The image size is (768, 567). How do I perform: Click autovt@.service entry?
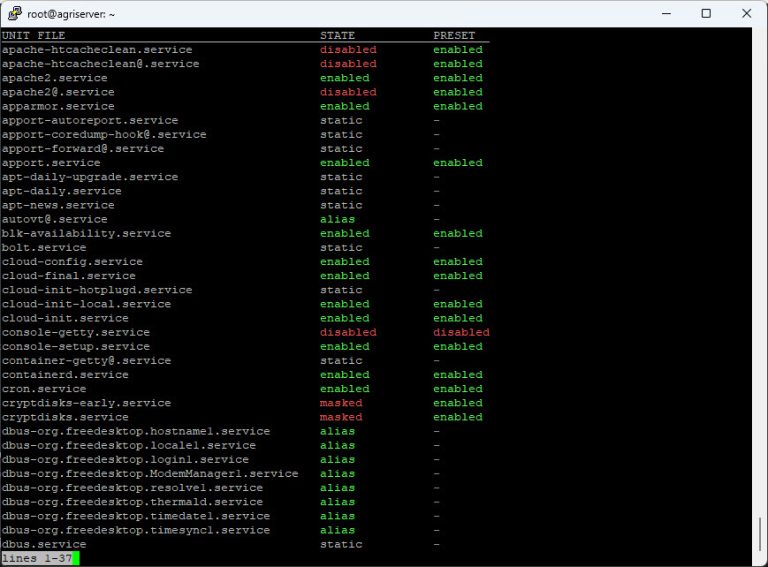pyautogui.click(x=54, y=219)
